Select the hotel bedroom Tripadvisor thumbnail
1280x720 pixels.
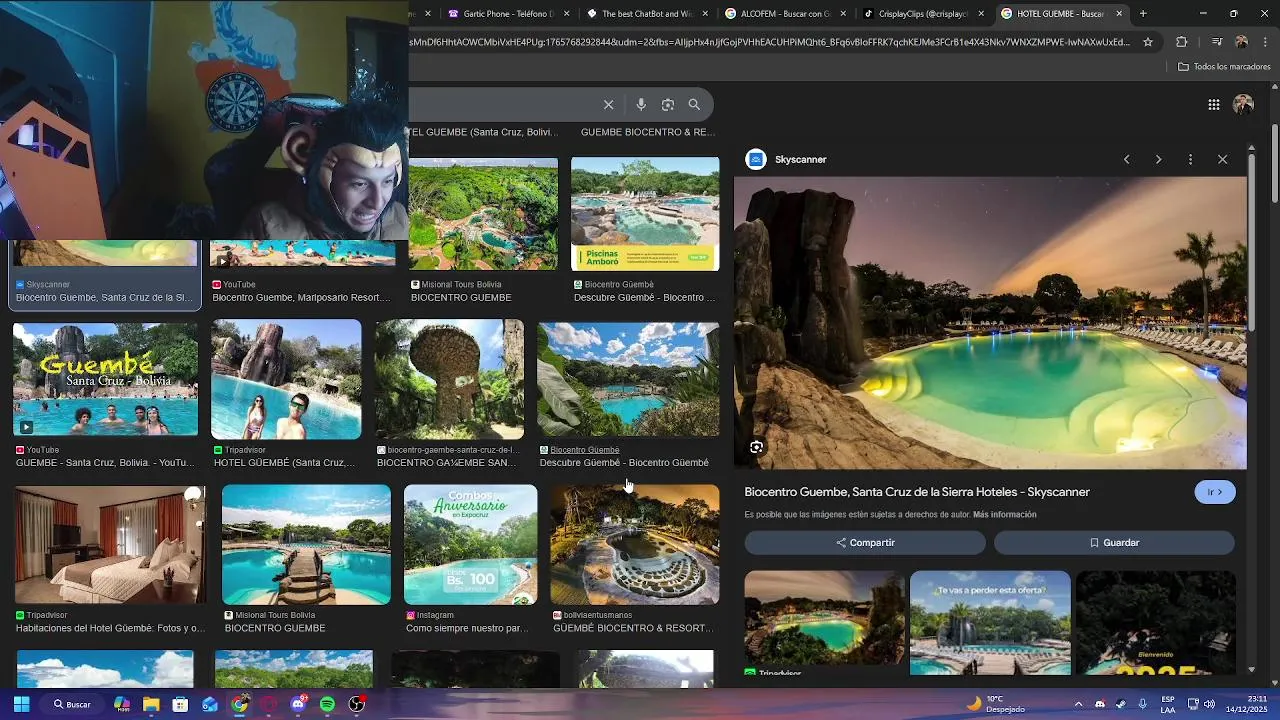pos(110,545)
